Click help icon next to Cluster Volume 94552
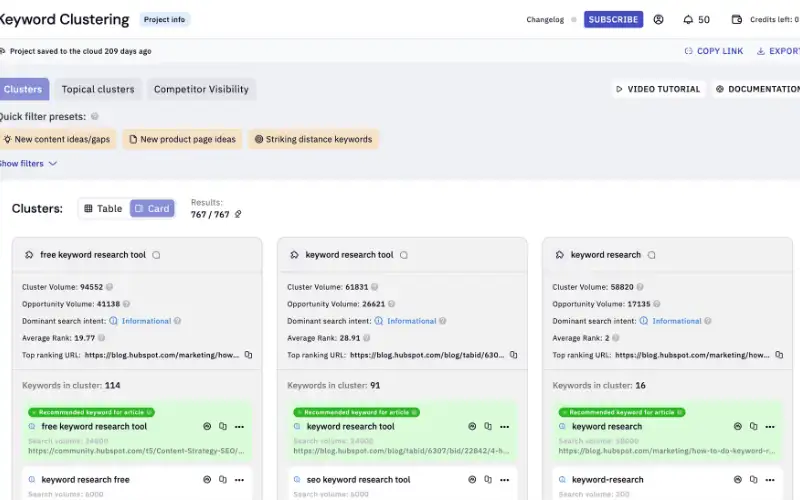This screenshot has width=800, height=500. pyautogui.click(x=109, y=287)
